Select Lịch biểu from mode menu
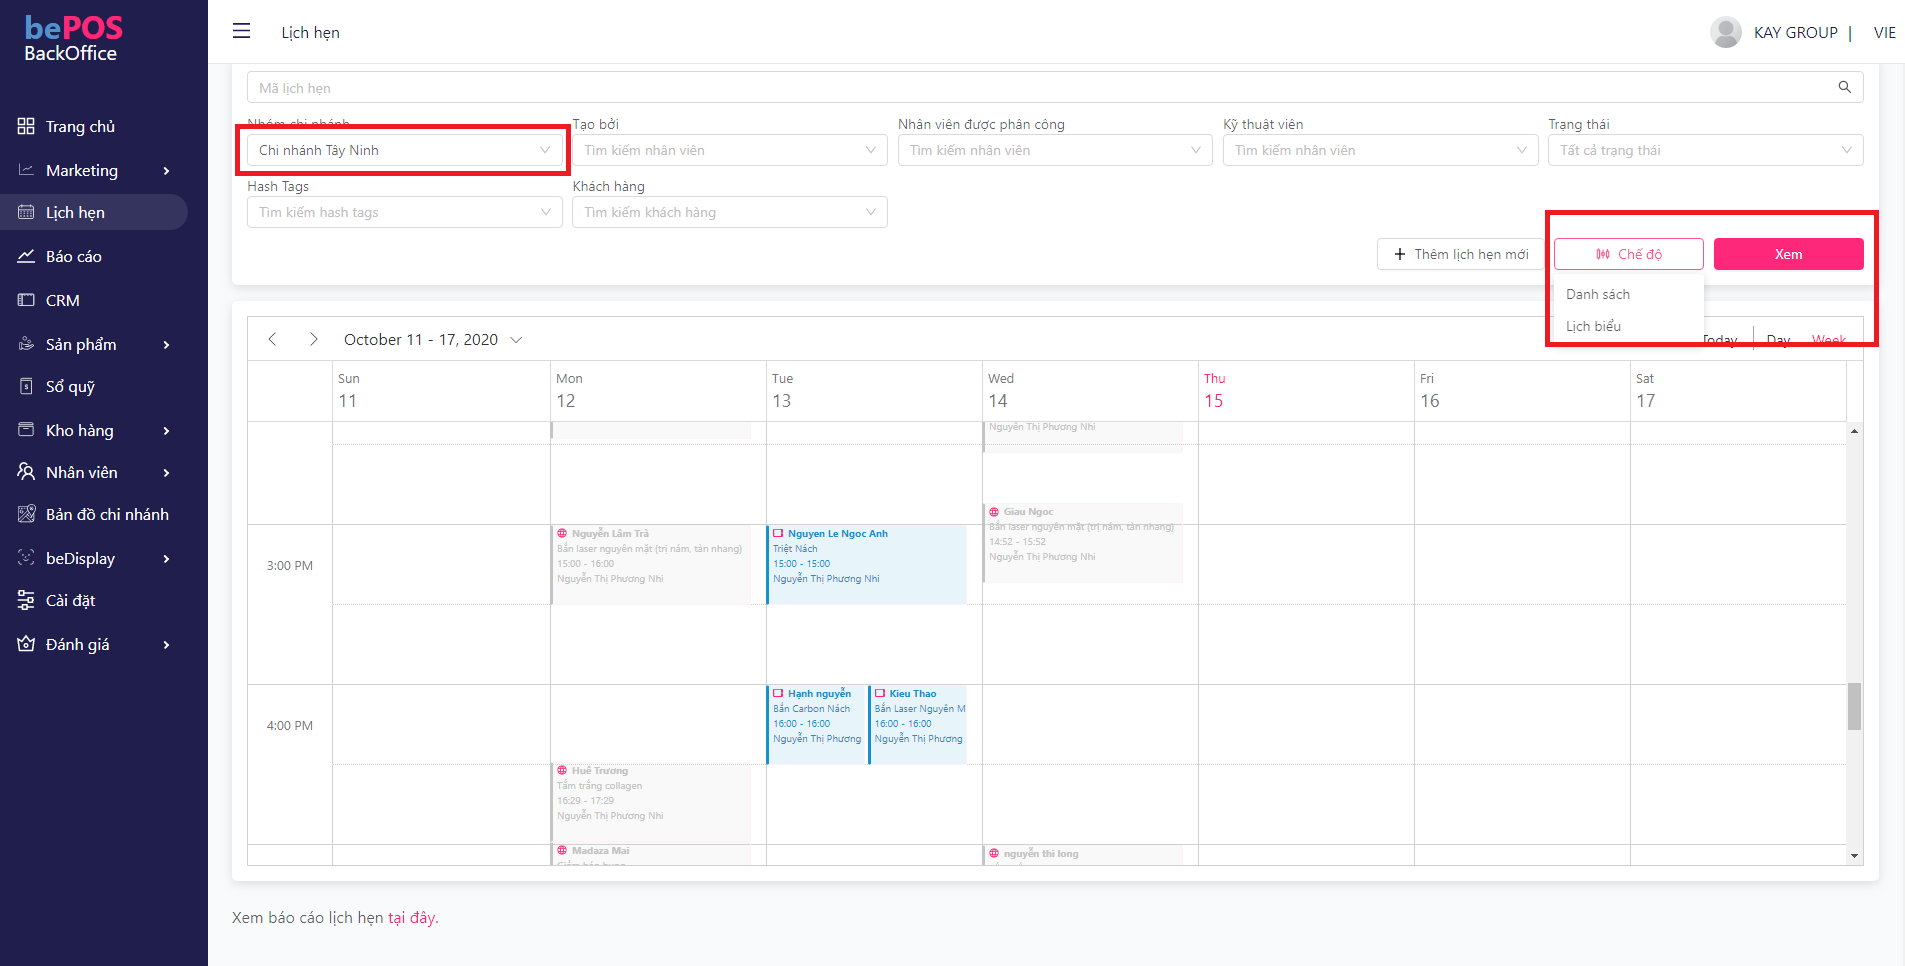This screenshot has width=1905, height=966. coord(1594,326)
